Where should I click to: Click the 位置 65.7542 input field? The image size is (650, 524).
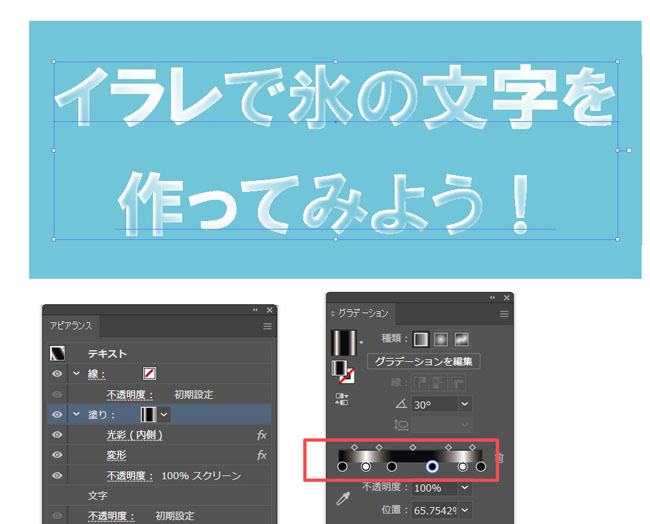[434, 510]
